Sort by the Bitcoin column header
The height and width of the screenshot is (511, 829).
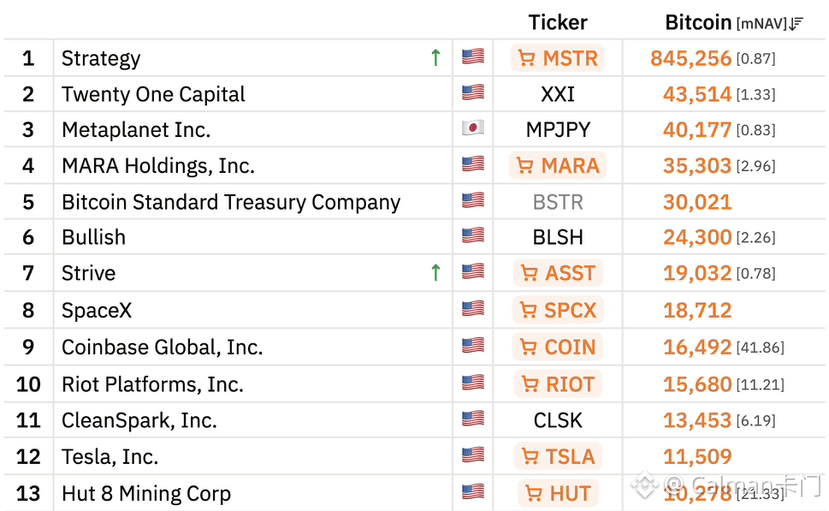[x=698, y=23]
